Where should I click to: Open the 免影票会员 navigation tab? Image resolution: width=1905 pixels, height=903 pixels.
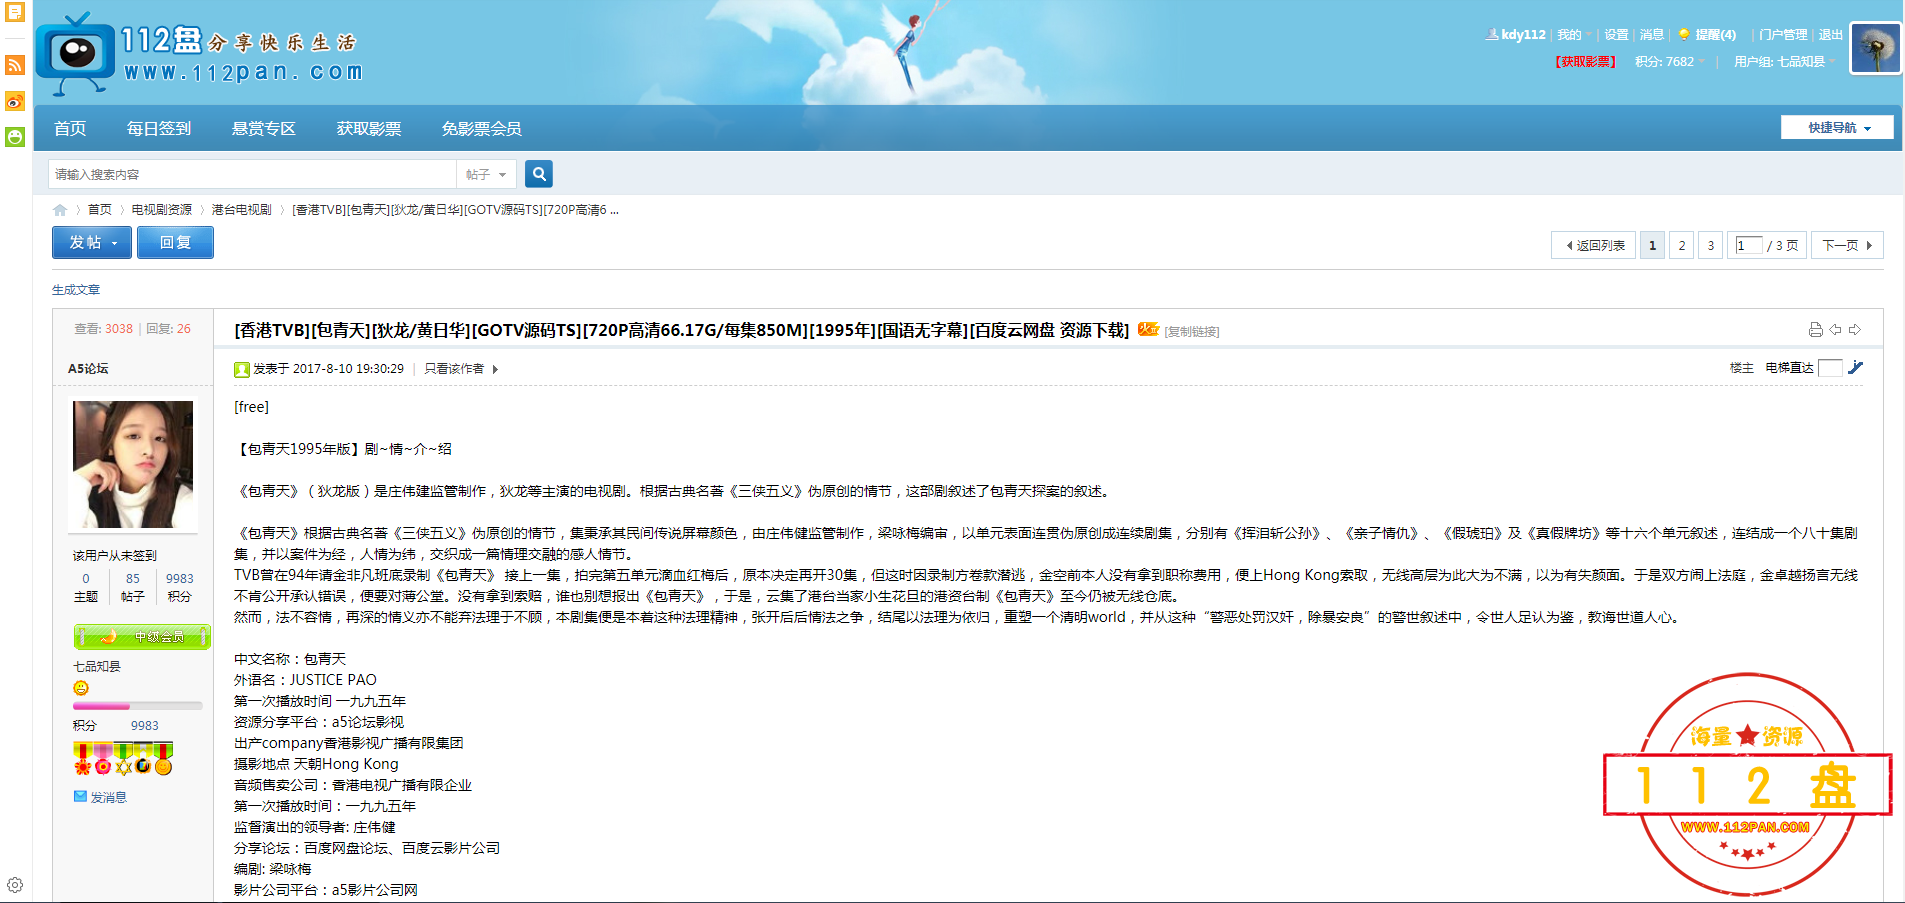coord(482,128)
